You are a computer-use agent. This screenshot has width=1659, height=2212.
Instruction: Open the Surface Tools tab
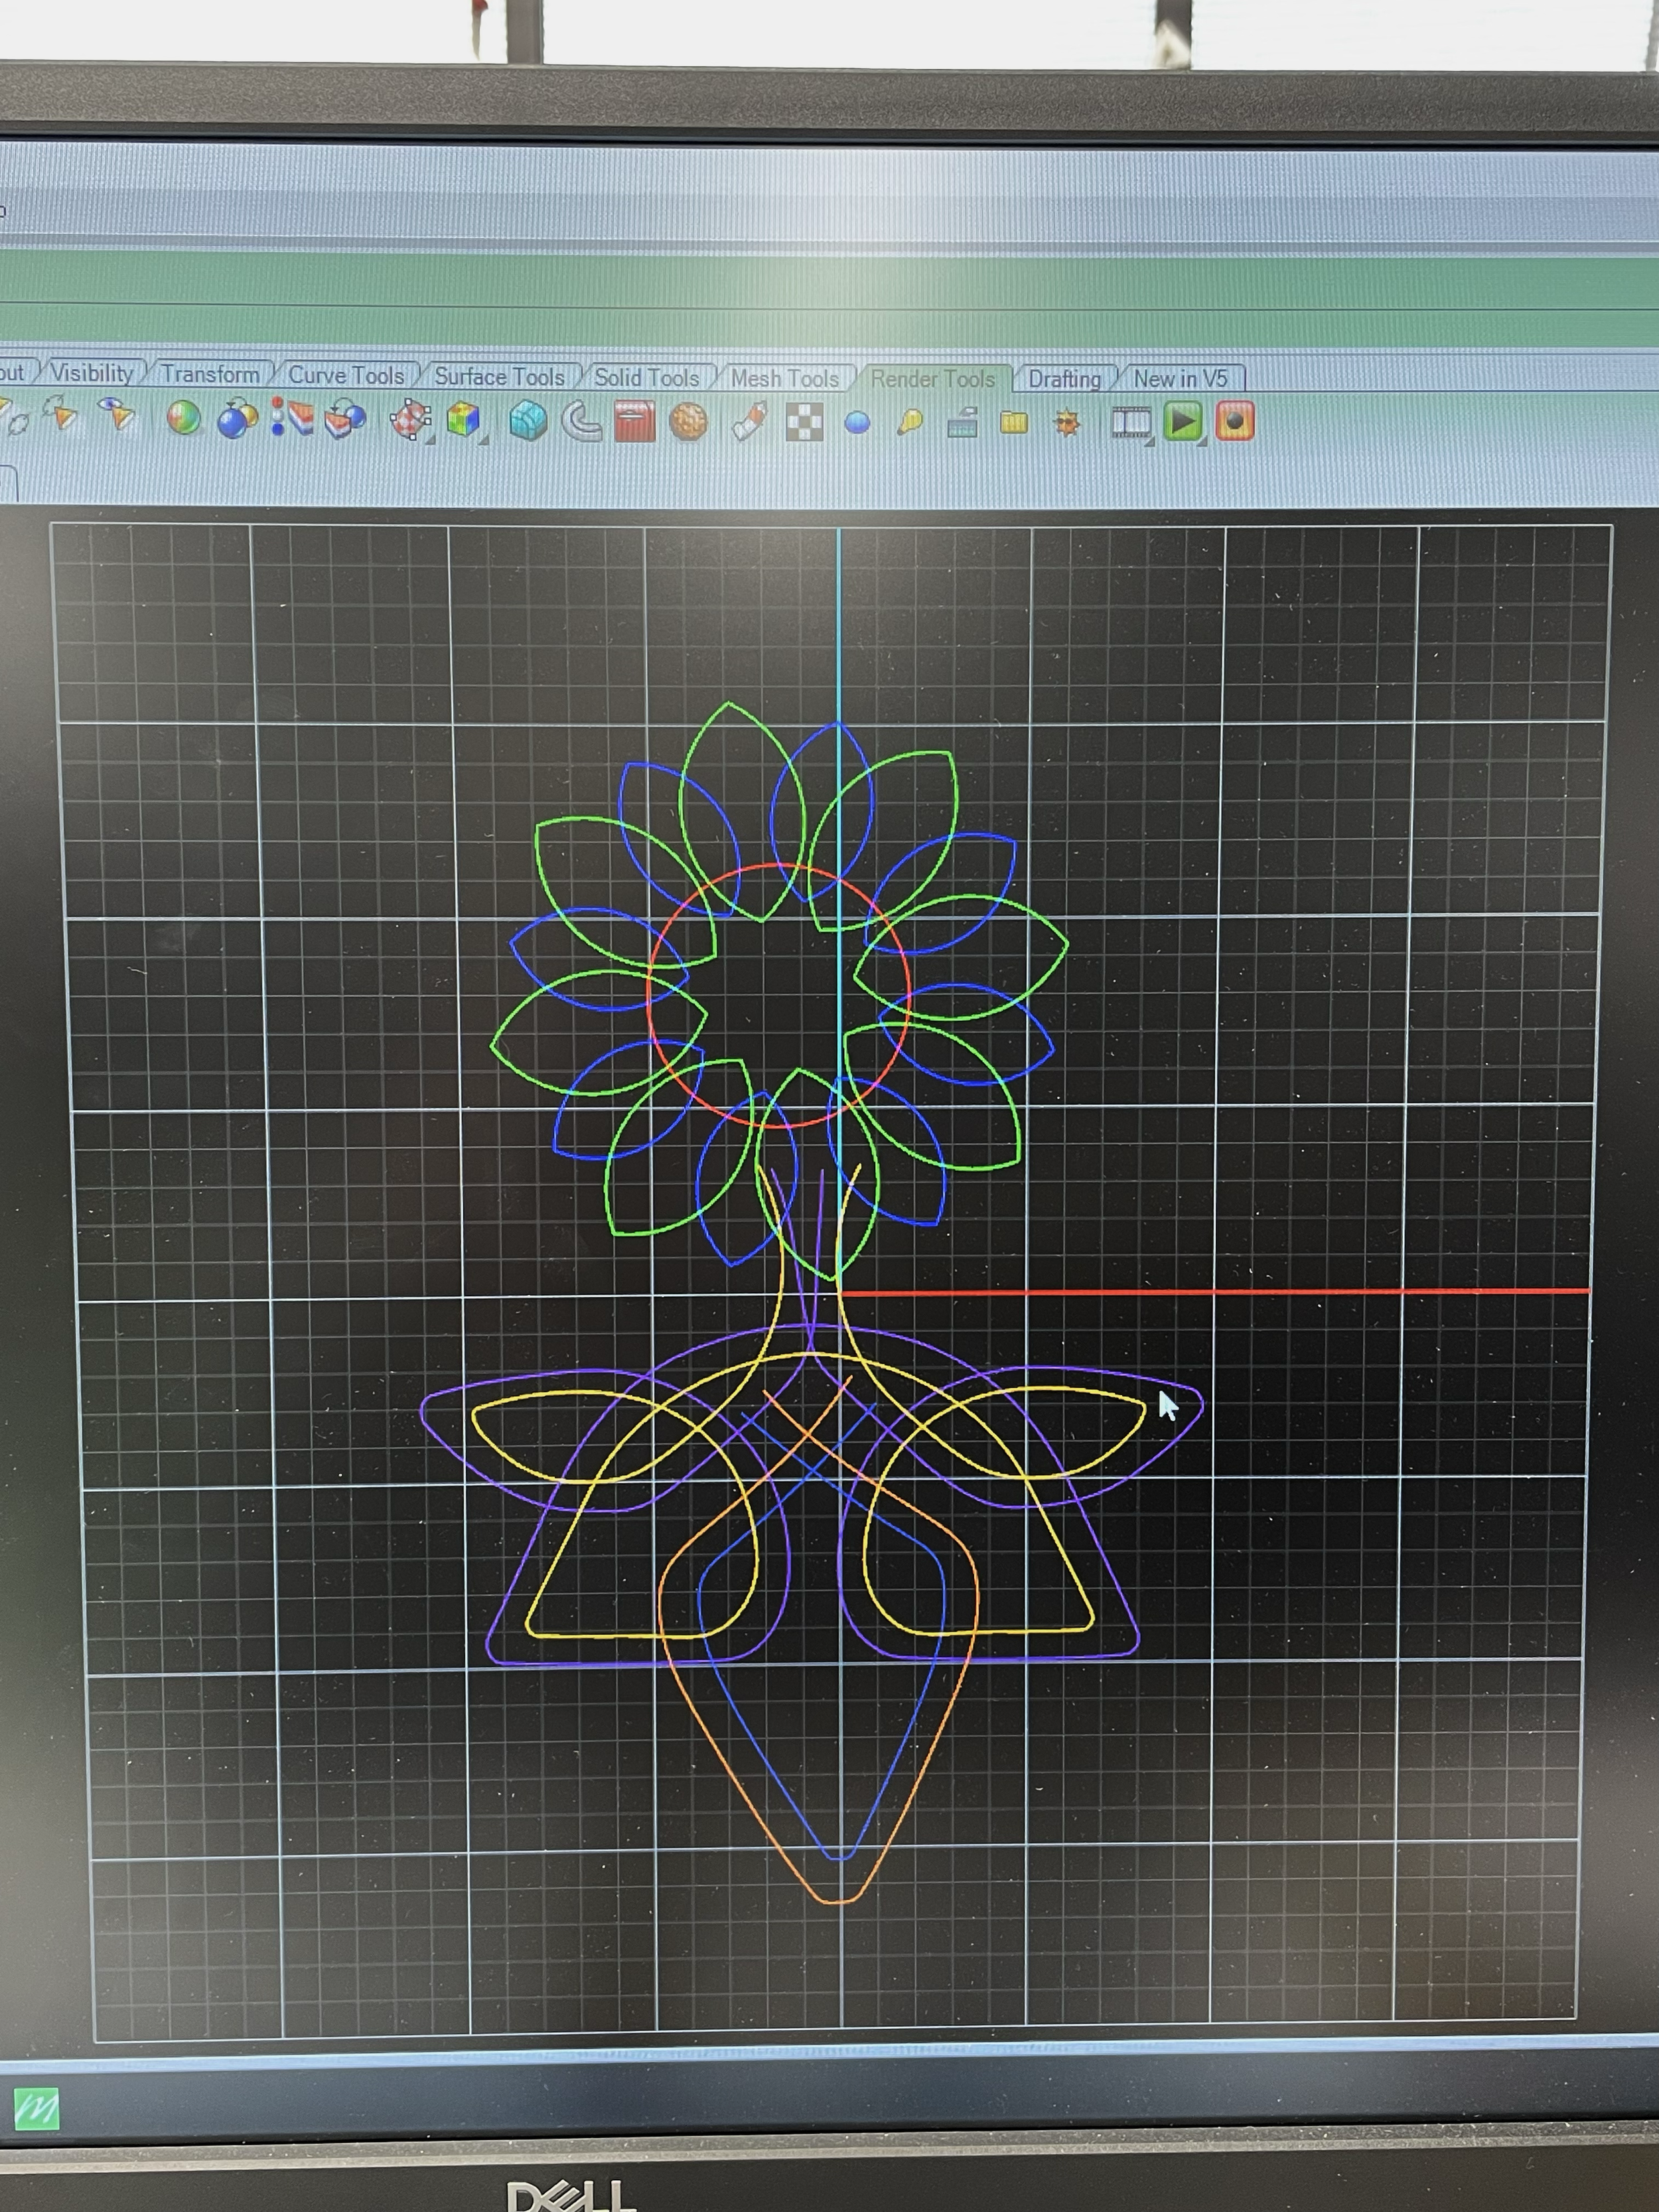point(499,377)
